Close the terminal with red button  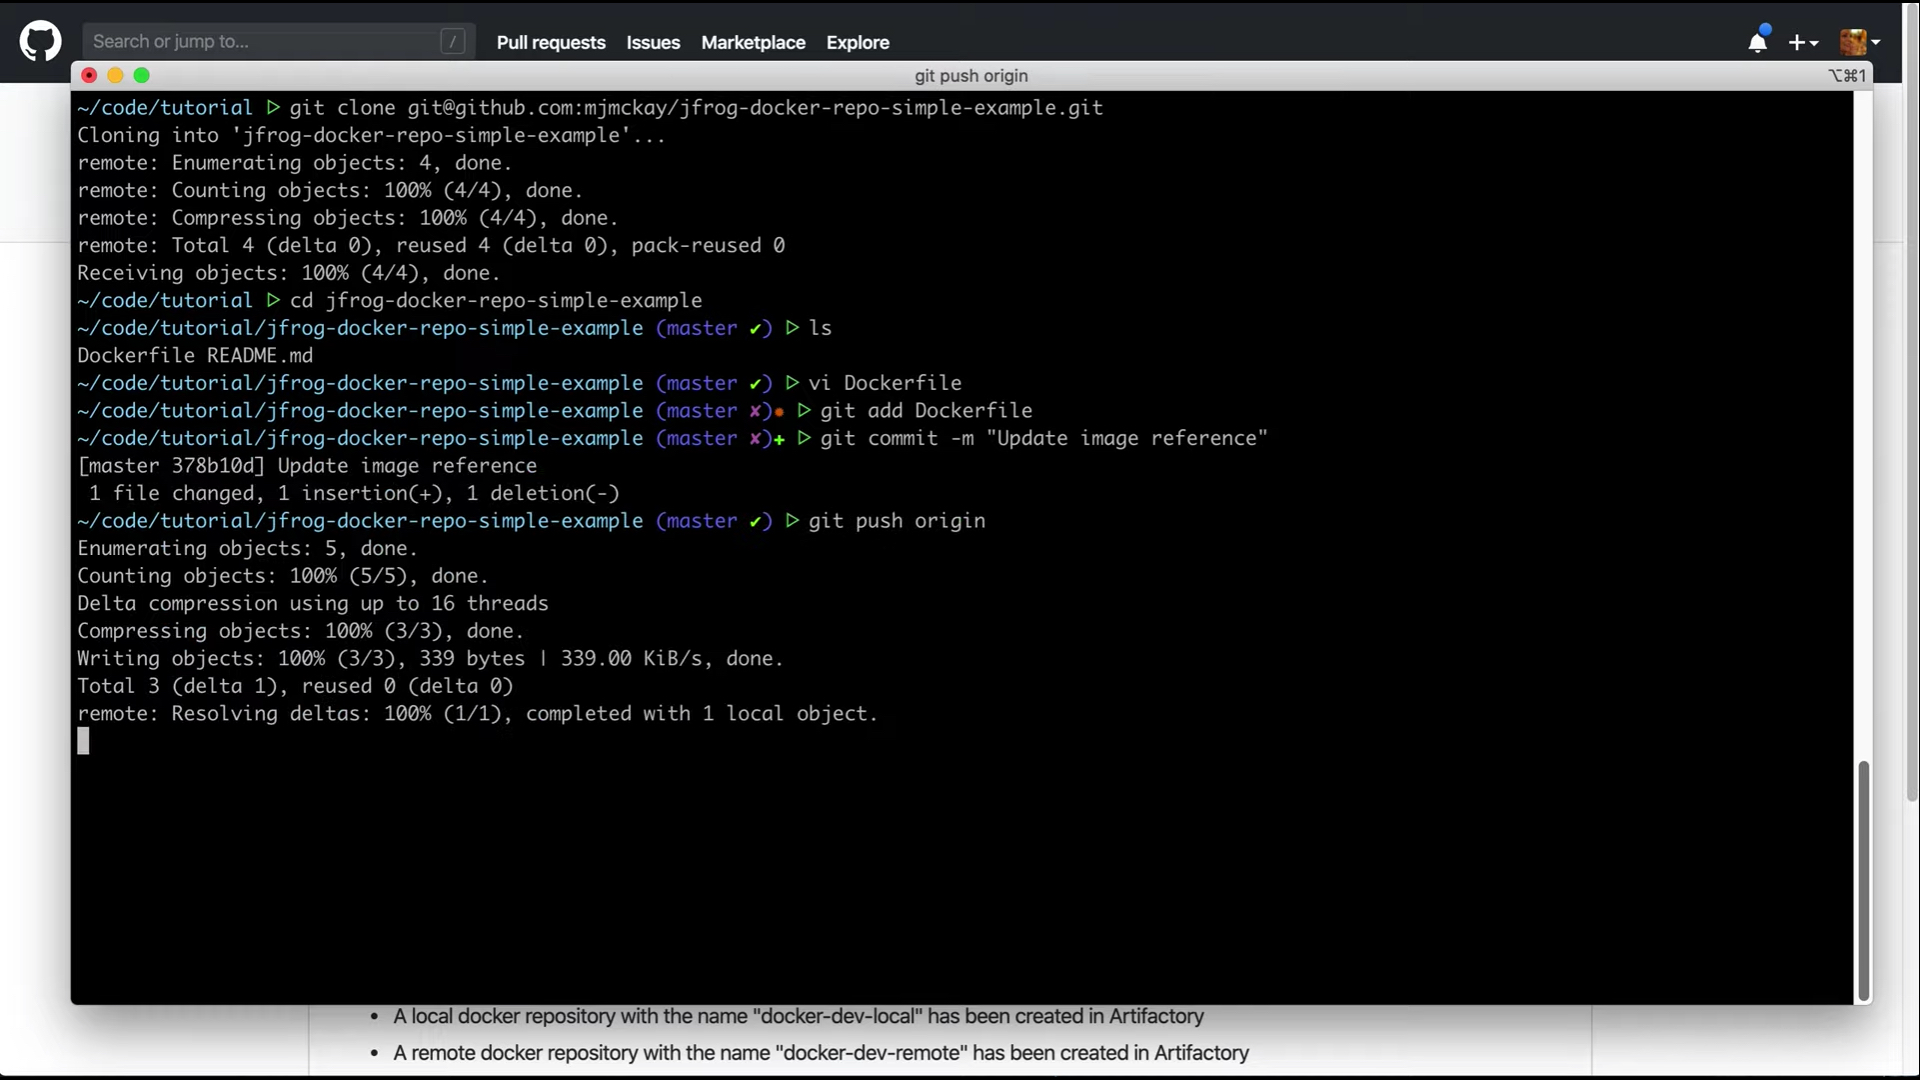89,75
